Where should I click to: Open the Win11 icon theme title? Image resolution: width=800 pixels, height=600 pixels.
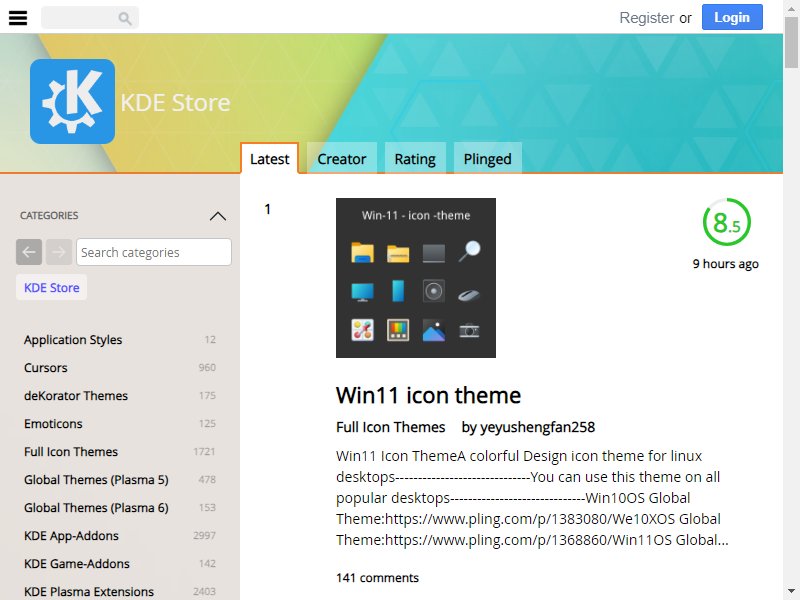coord(428,395)
